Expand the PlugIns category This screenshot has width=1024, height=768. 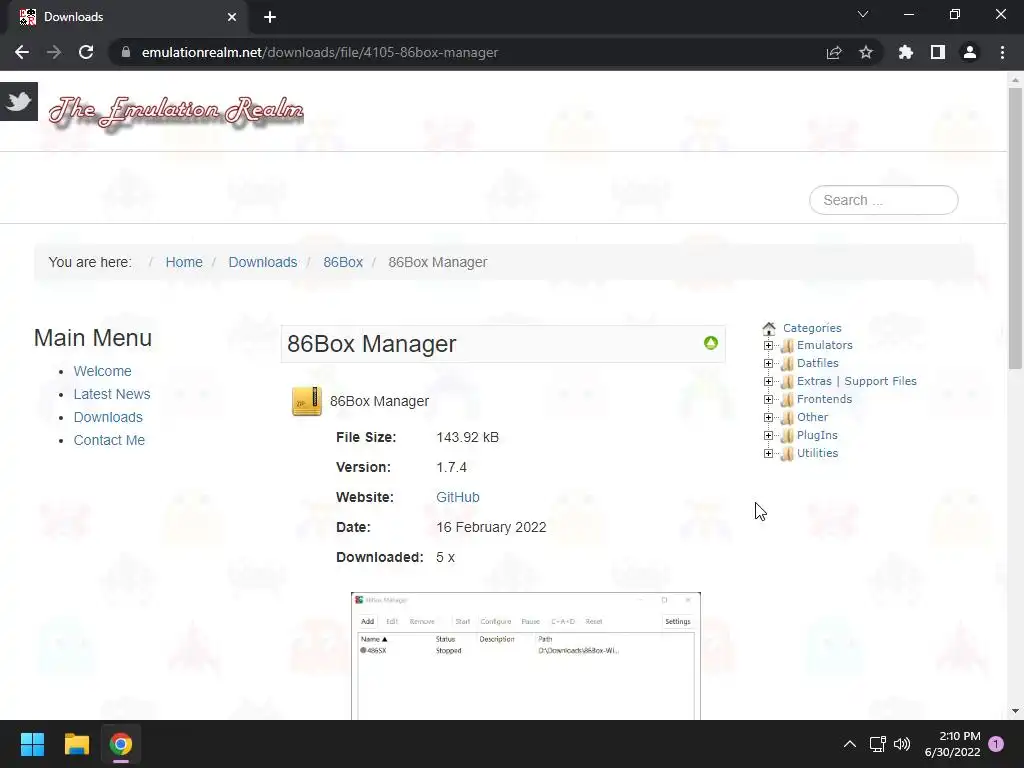click(769, 435)
